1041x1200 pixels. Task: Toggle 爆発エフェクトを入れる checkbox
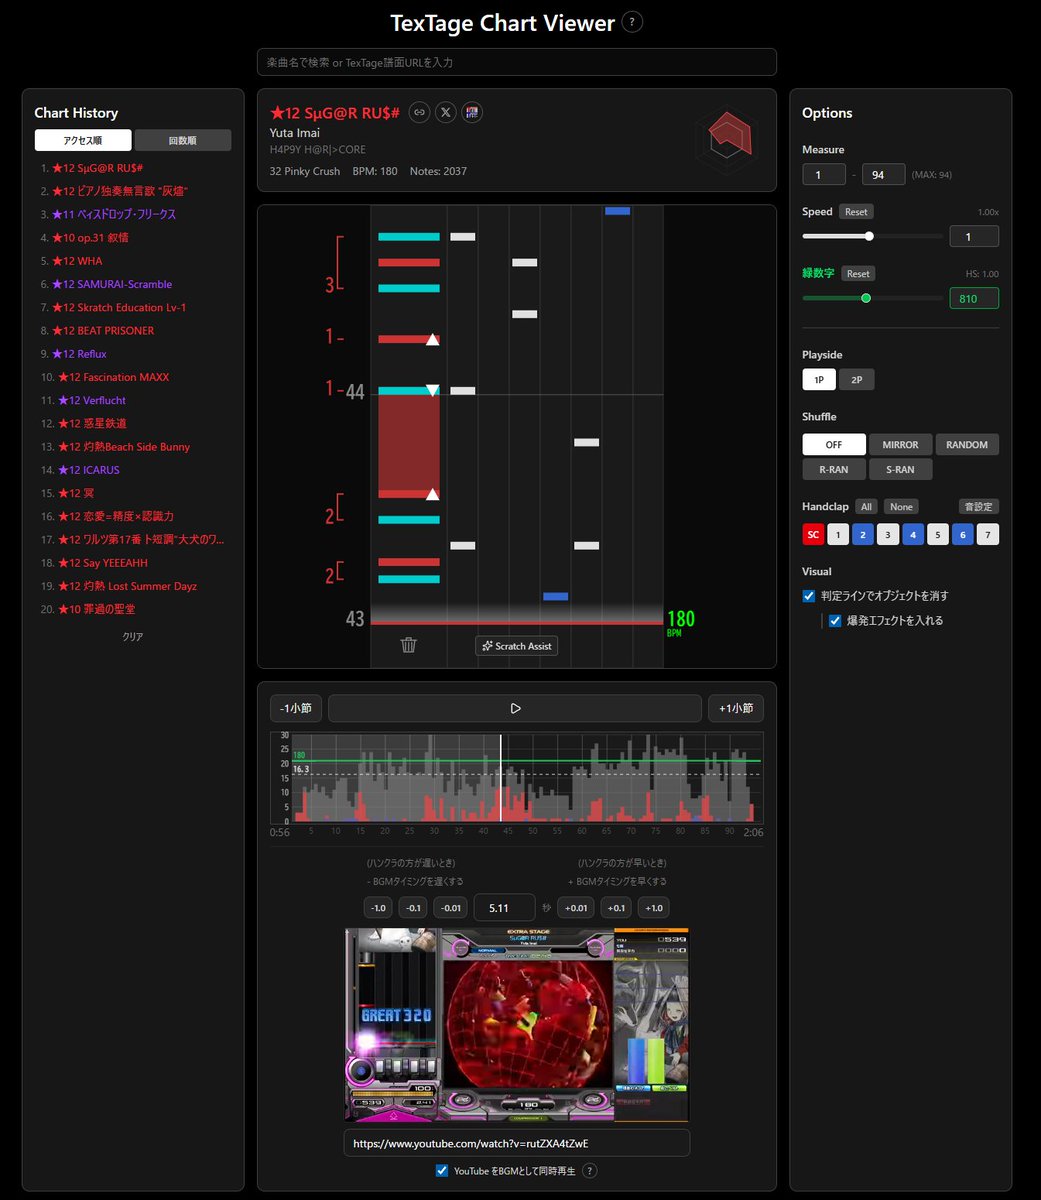[x=835, y=621]
